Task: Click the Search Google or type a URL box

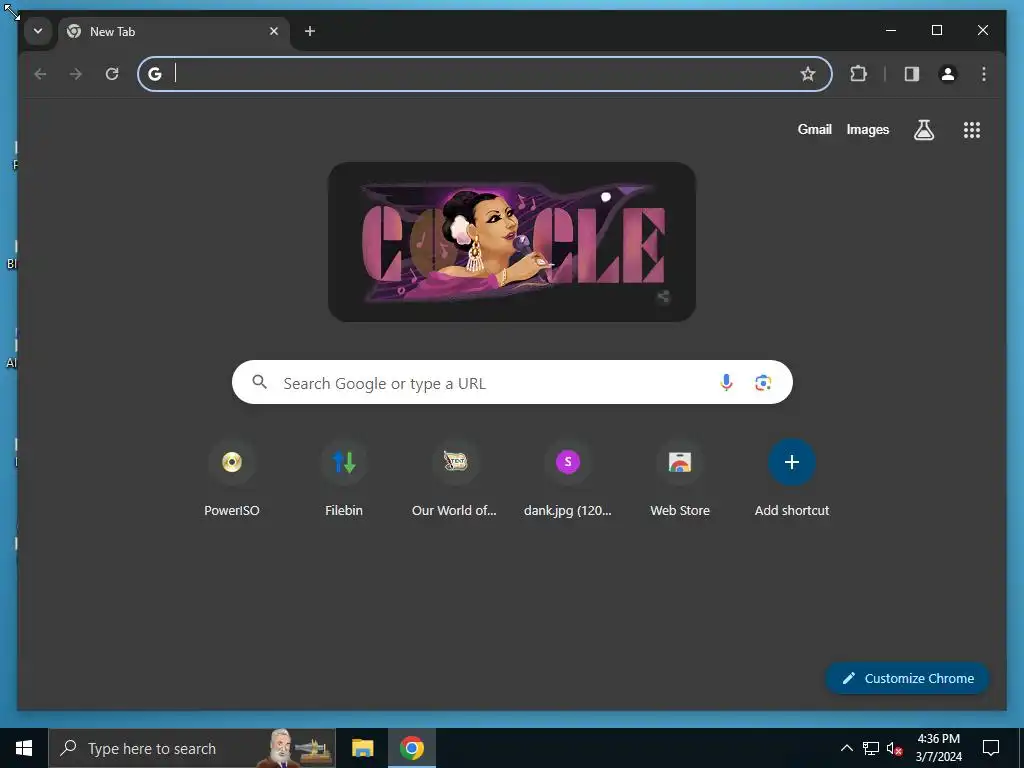Action: [x=512, y=382]
